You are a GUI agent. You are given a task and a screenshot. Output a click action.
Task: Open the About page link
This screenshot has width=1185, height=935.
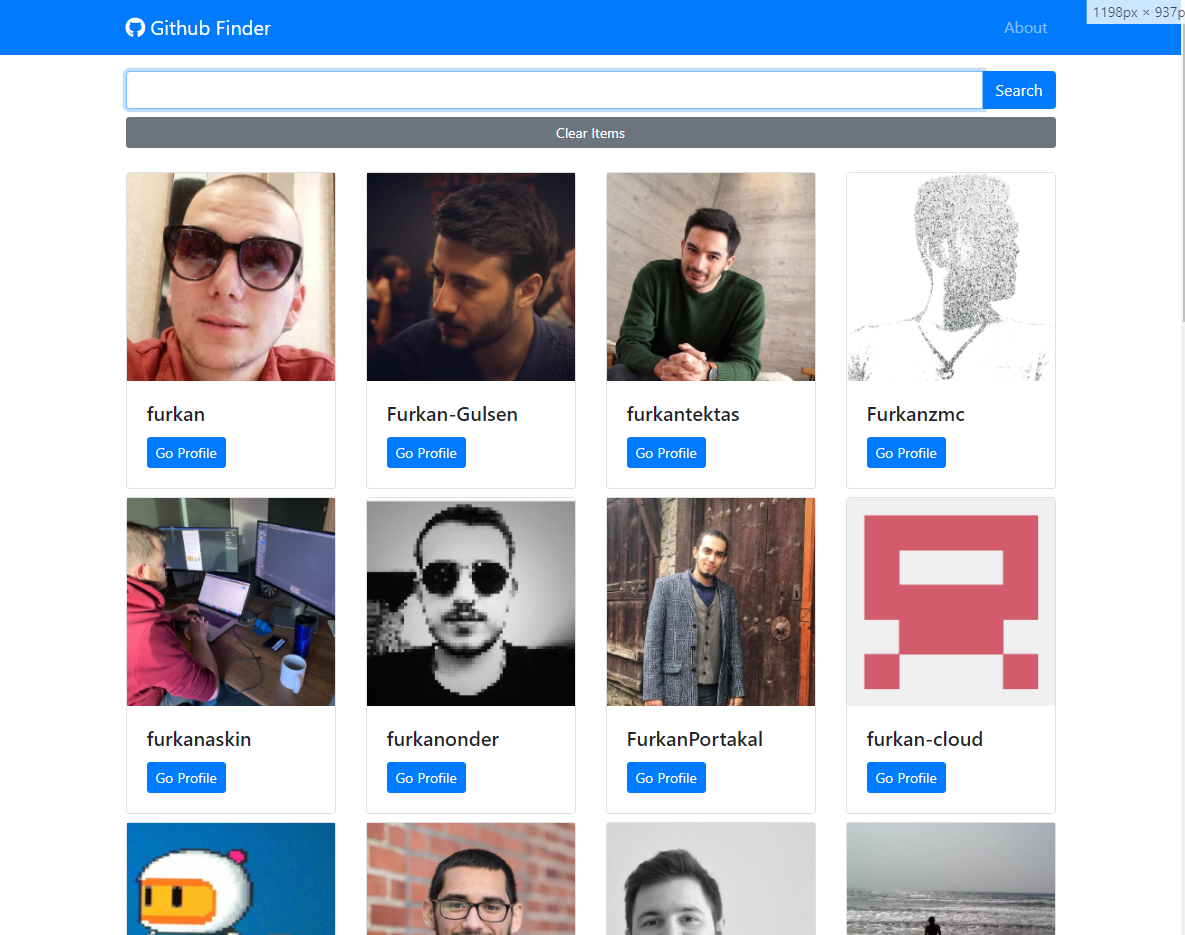(x=1025, y=27)
